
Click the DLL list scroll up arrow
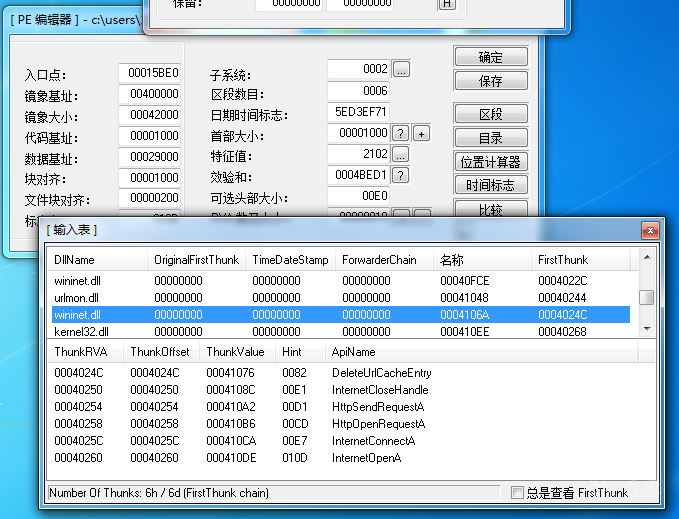pos(647,258)
